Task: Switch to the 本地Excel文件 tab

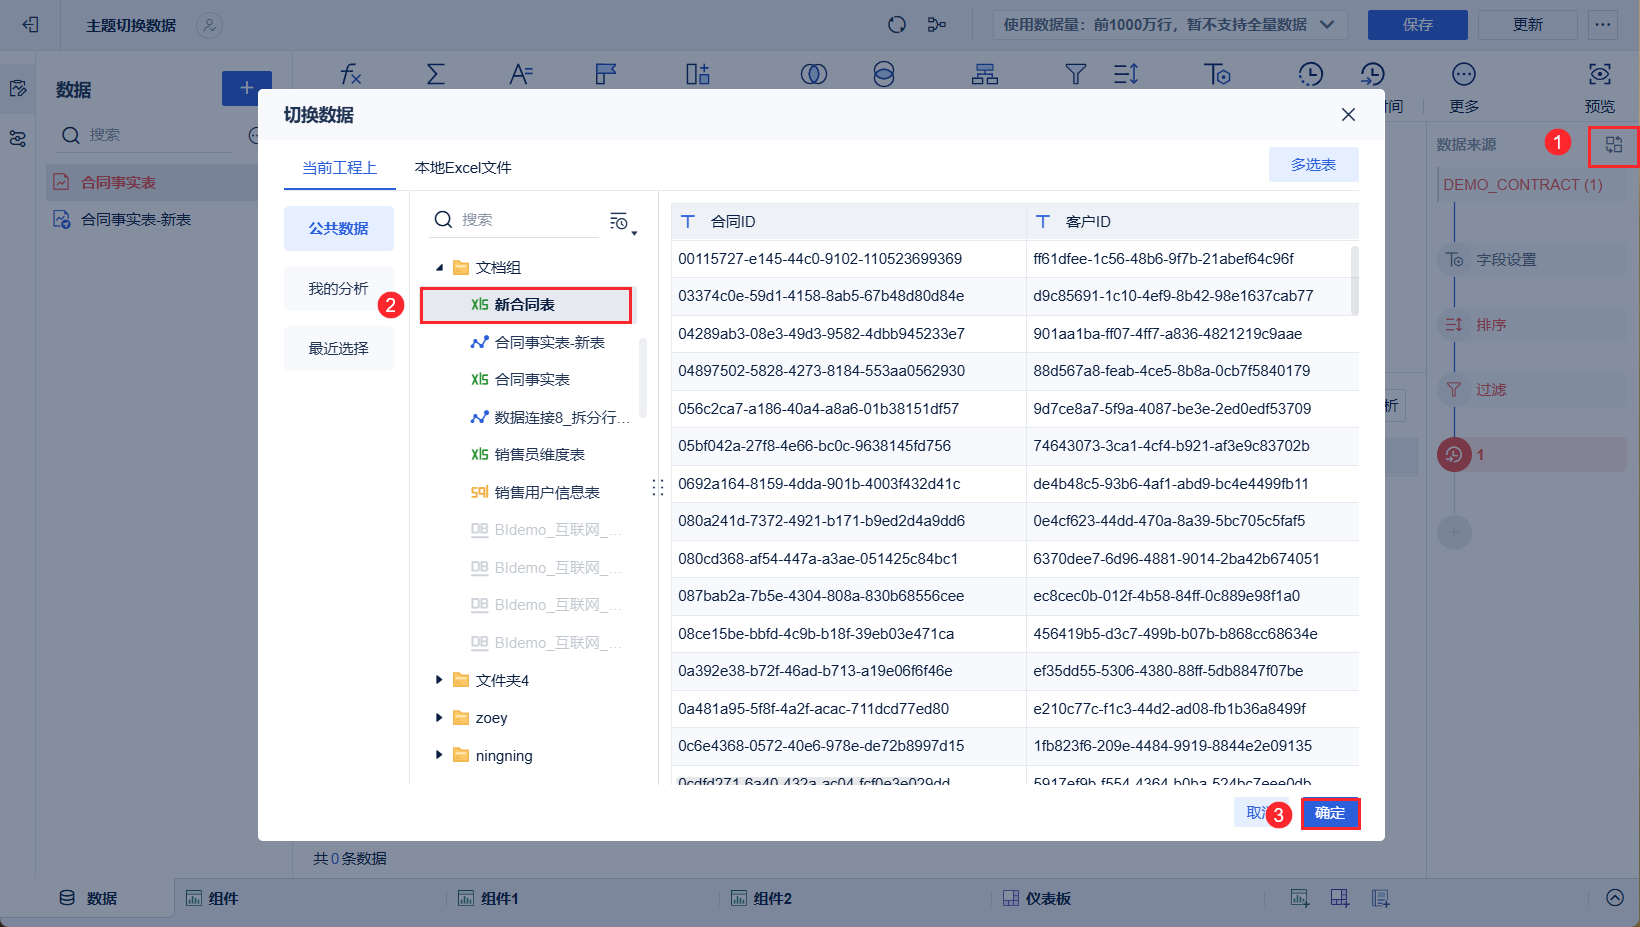Action: click(x=463, y=168)
